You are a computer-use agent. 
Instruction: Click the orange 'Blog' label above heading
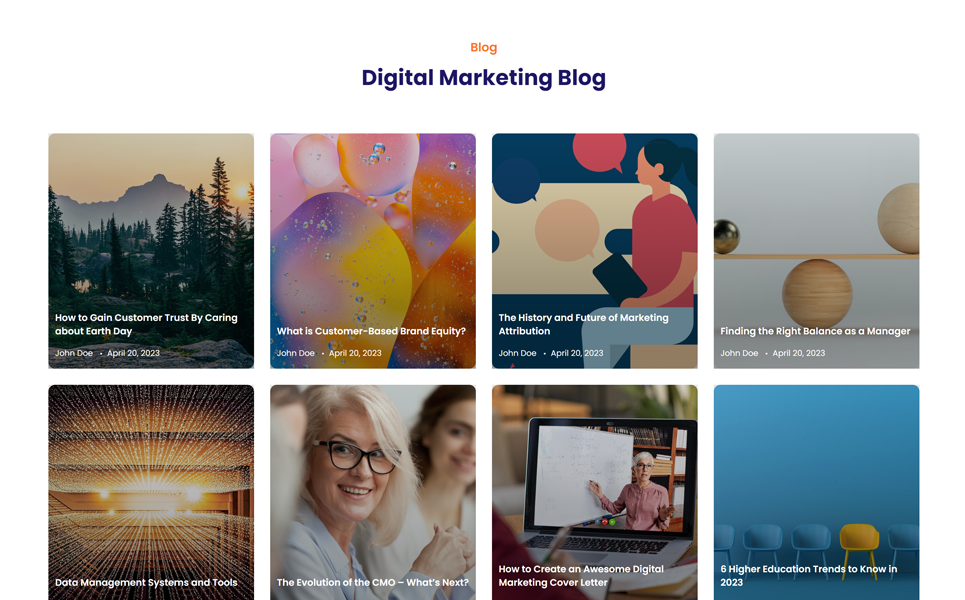[x=484, y=47]
